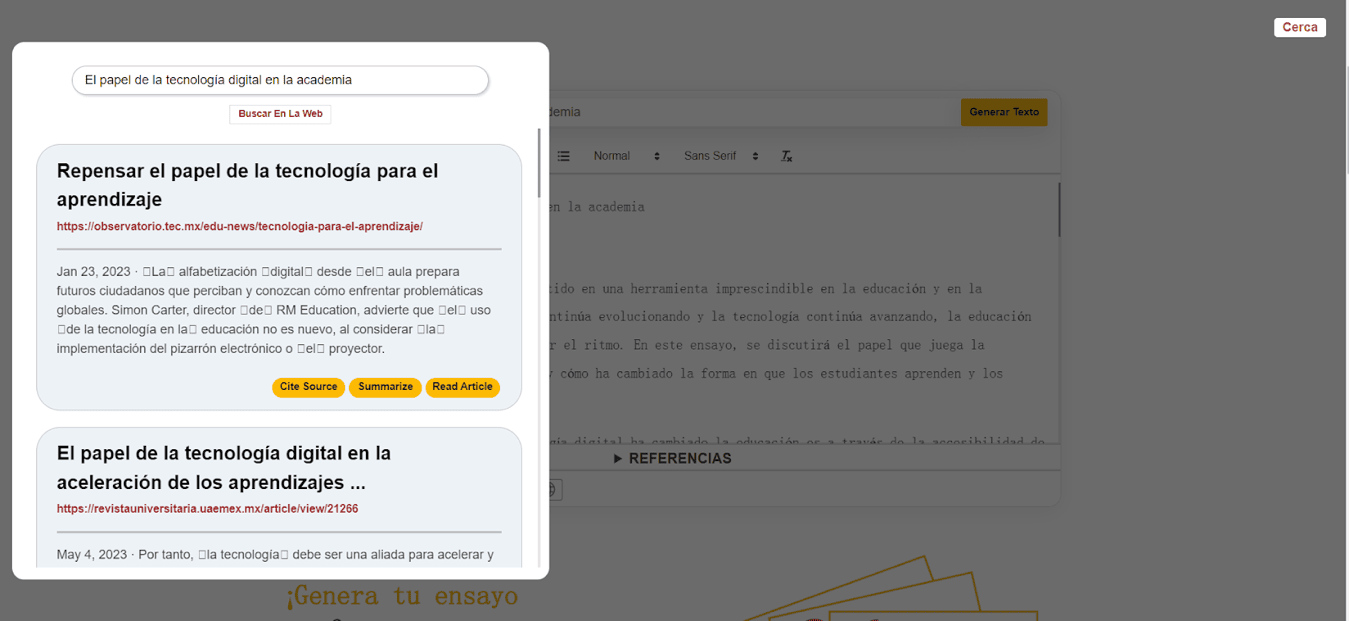
Task: Click the clear formatting (Tx) icon
Action: [x=786, y=157]
